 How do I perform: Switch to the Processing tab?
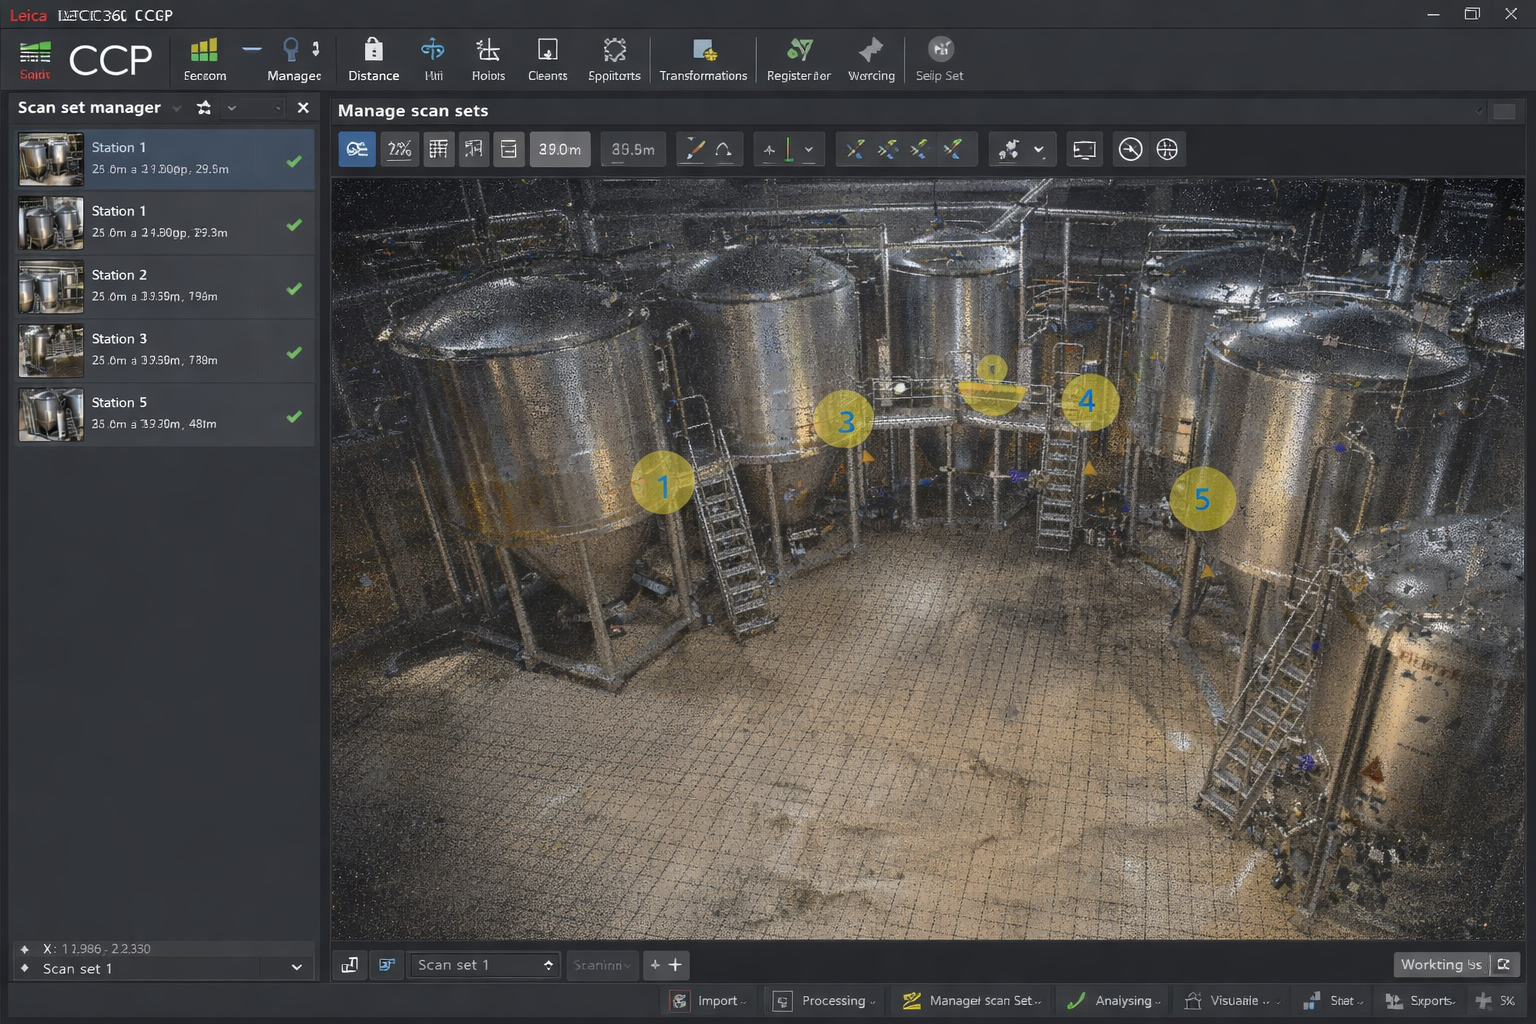(825, 1001)
